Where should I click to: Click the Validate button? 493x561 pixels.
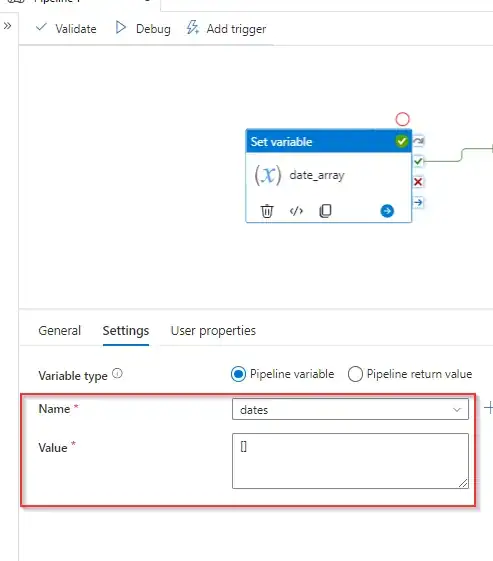(x=67, y=28)
